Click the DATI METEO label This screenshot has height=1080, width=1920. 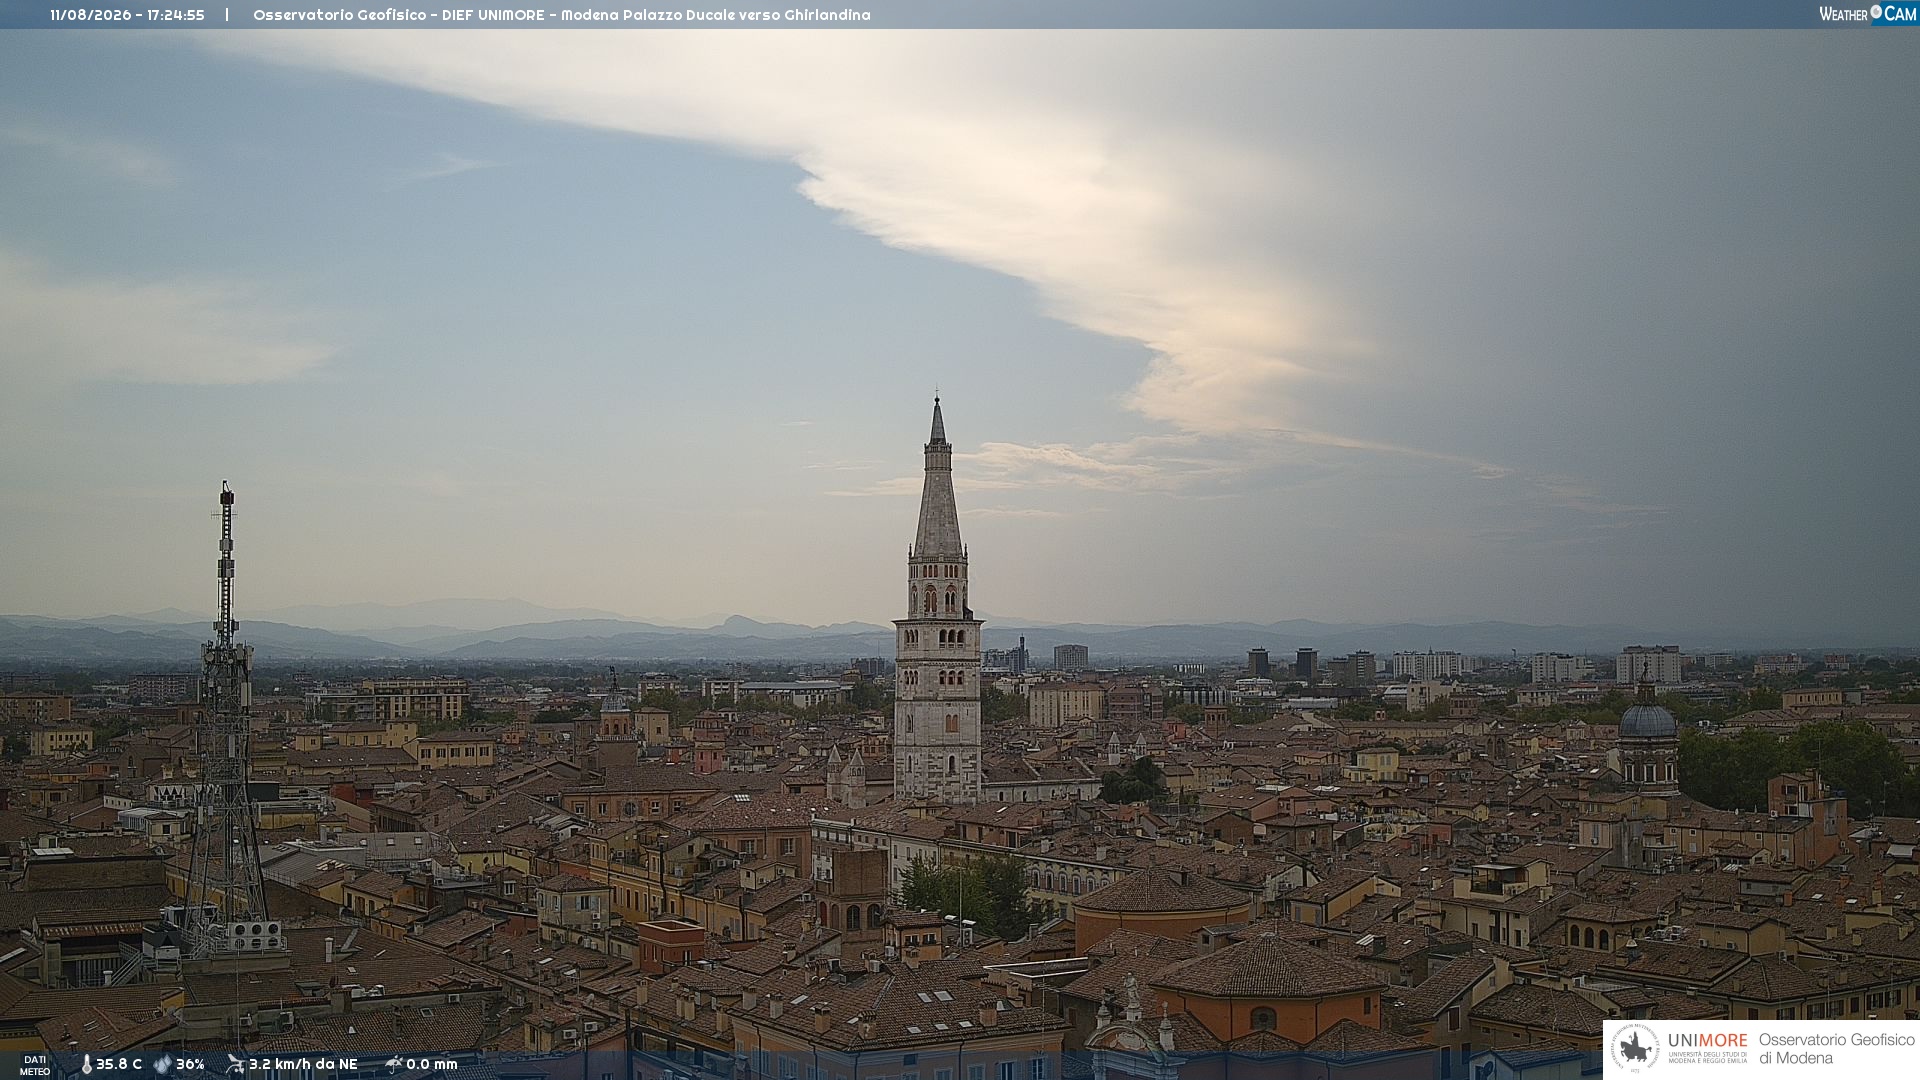(x=35, y=1065)
